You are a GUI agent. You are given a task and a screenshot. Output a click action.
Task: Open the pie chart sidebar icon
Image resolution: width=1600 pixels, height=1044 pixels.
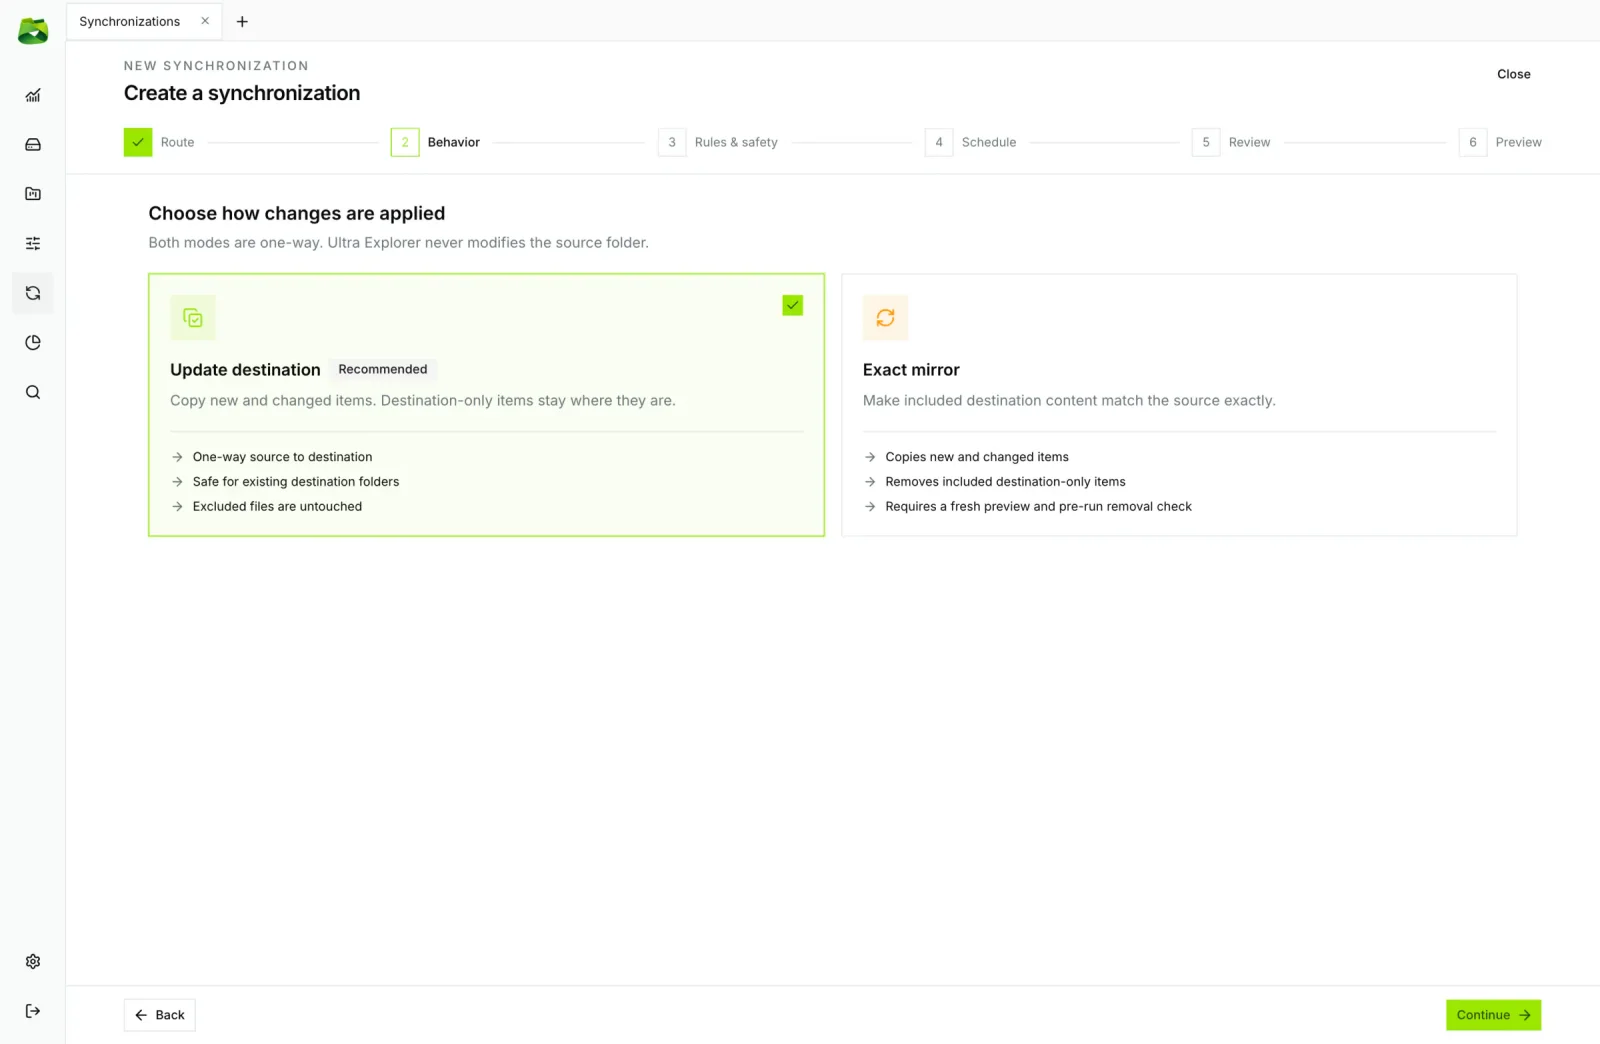tap(33, 343)
